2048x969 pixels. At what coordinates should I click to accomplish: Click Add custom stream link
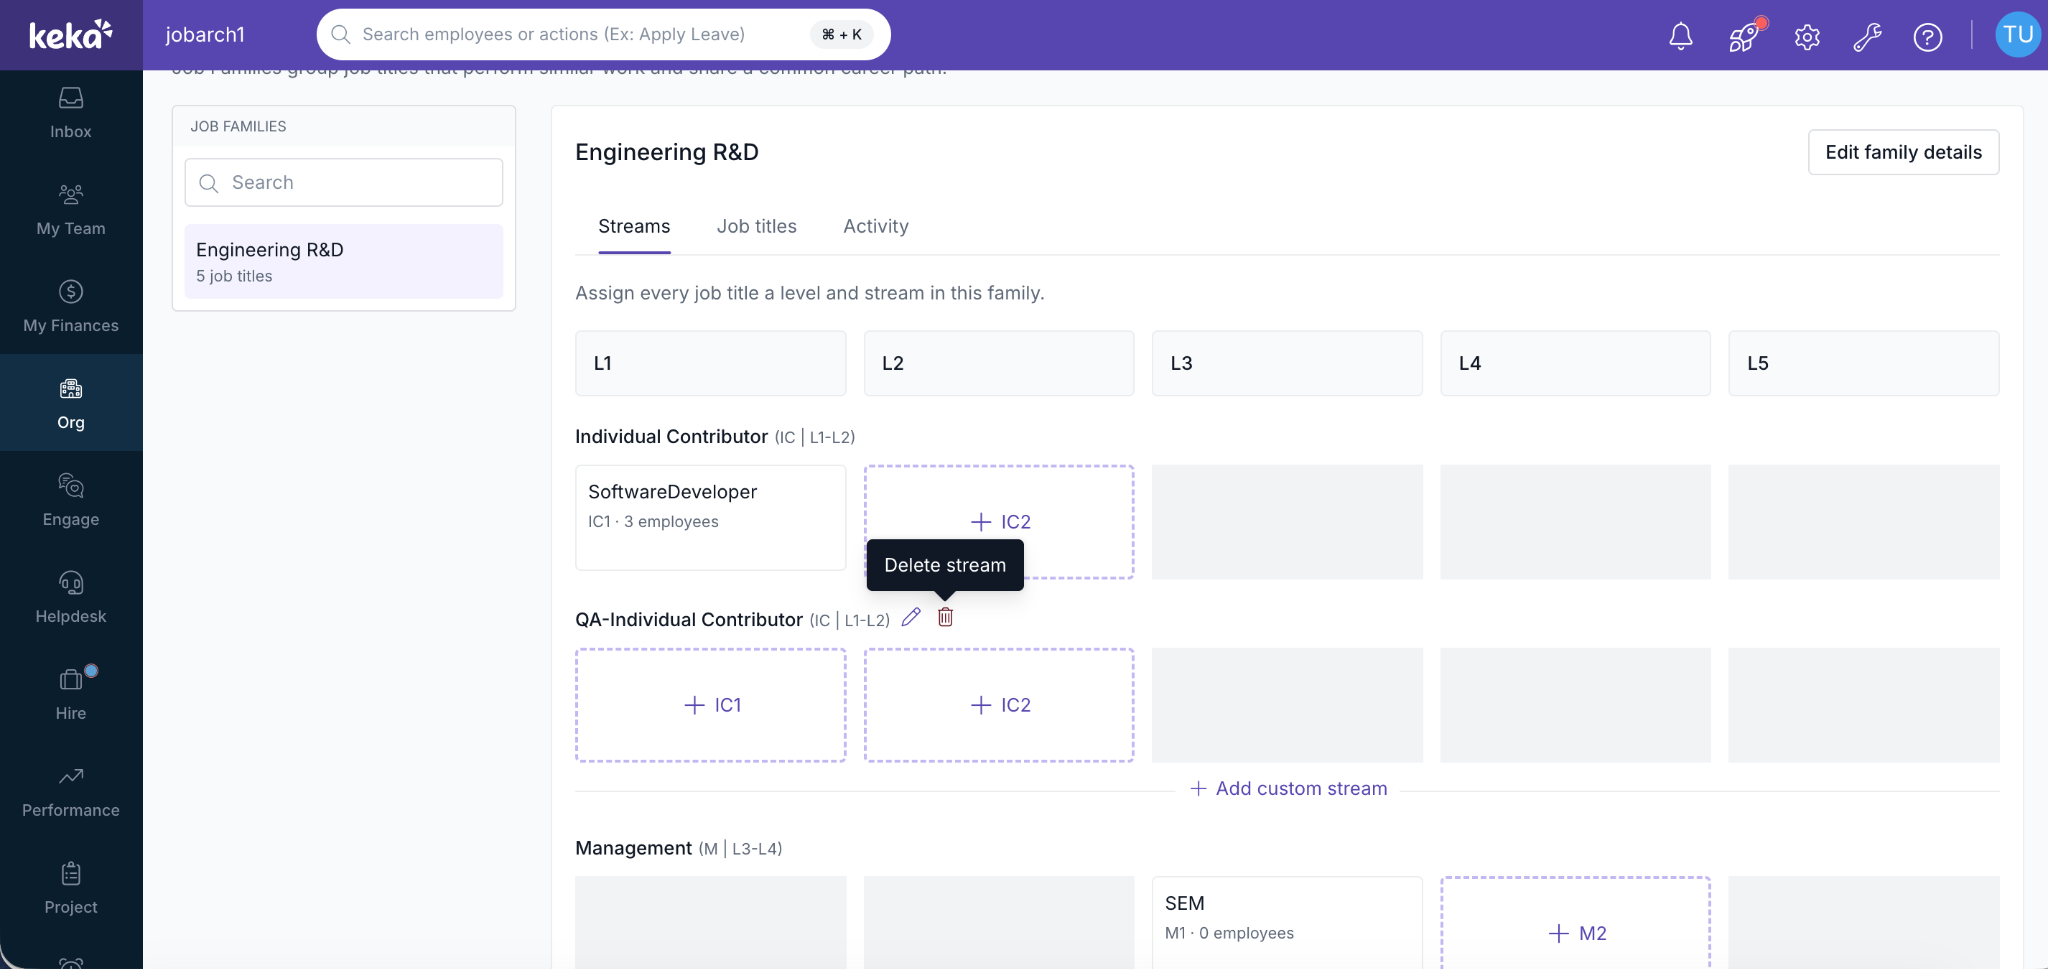(1288, 789)
